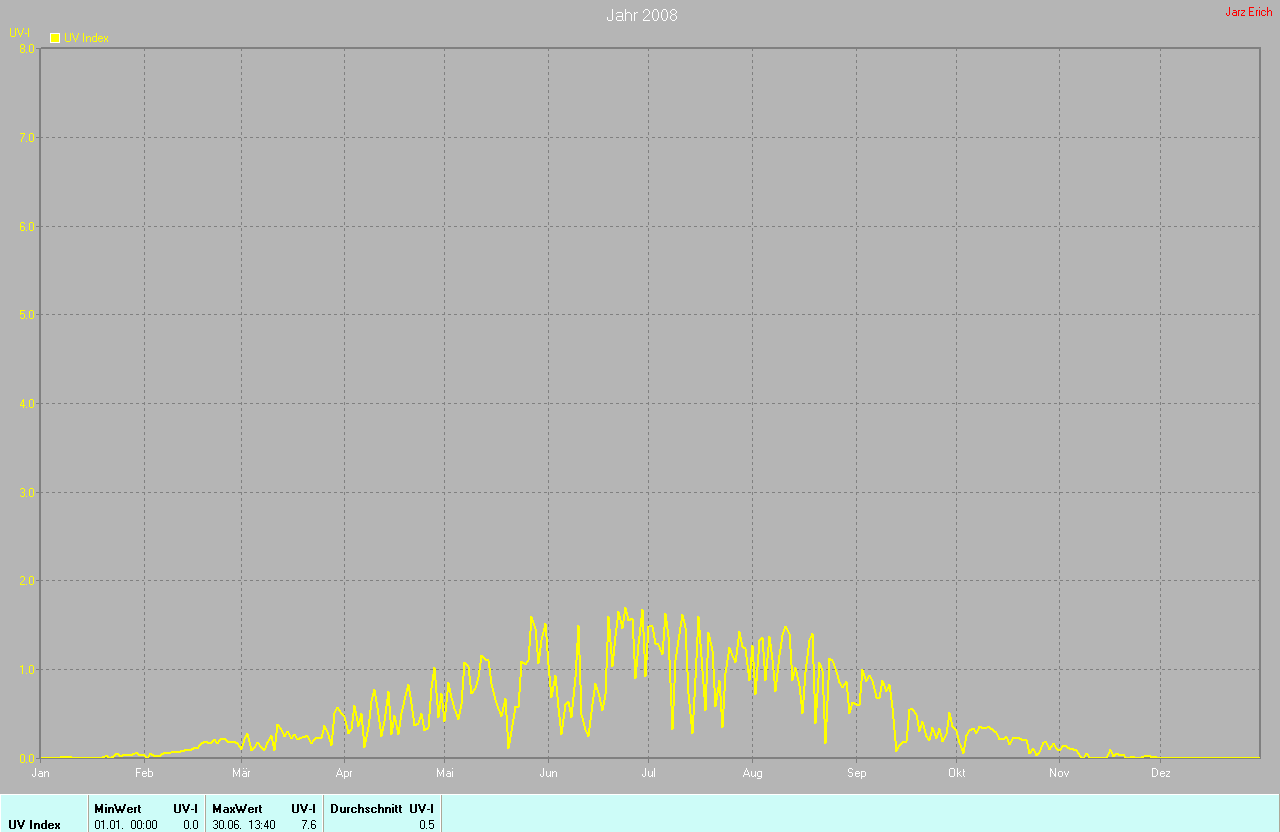Click the 'Okt' month label

click(x=957, y=773)
